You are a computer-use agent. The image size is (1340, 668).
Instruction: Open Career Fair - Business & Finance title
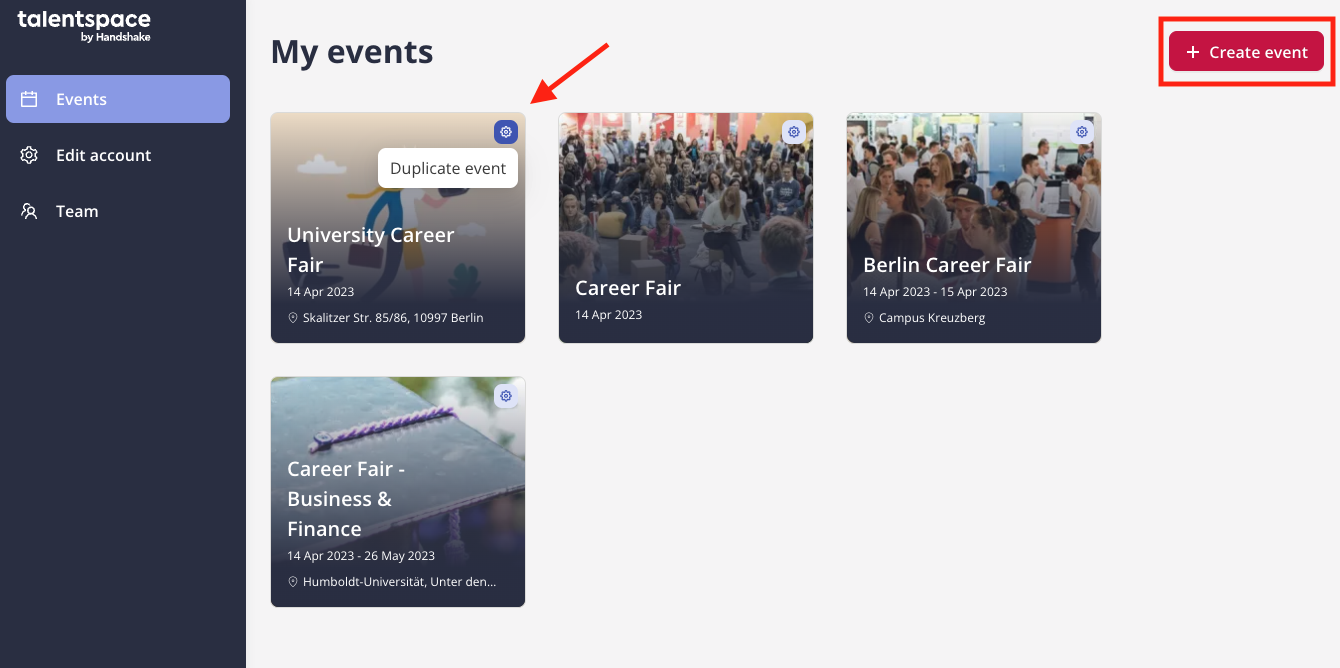346,498
